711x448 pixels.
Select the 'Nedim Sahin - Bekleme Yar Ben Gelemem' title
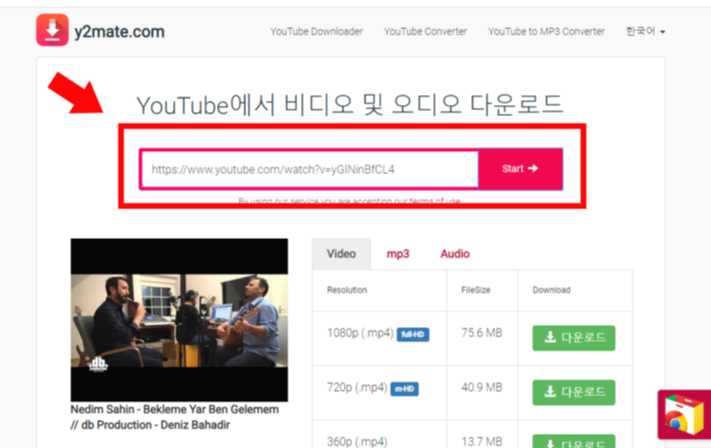175,417
